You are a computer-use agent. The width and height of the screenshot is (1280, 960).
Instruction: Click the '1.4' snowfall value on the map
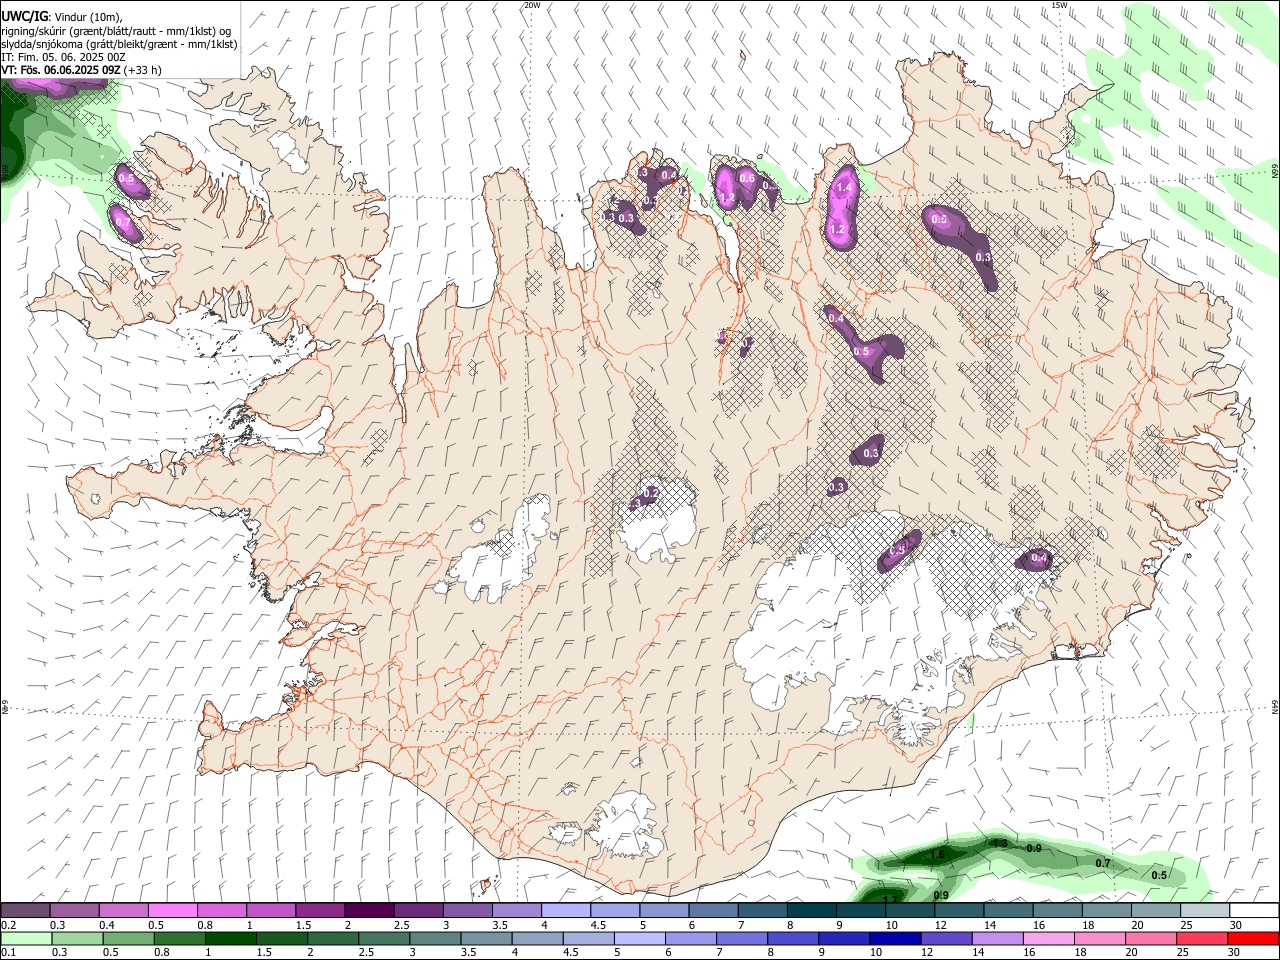[844, 187]
